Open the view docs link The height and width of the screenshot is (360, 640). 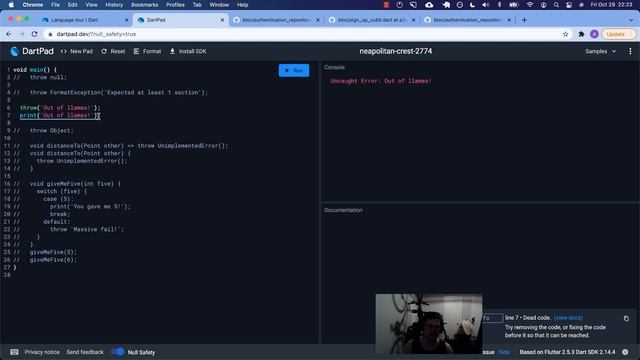tap(569, 318)
